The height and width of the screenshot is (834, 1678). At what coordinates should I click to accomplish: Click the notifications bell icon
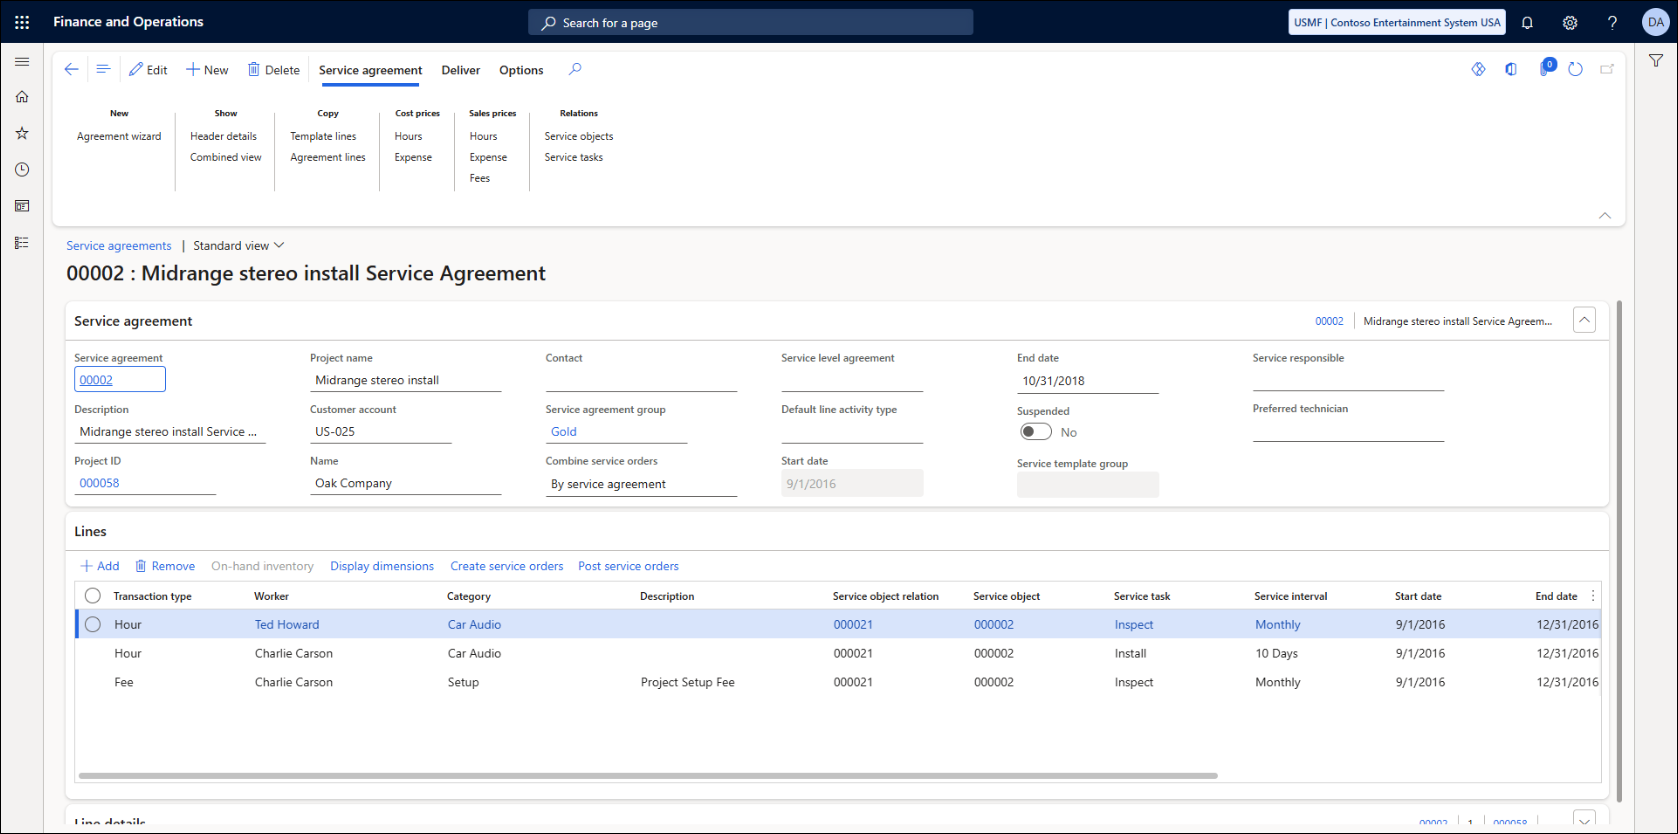click(x=1527, y=22)
